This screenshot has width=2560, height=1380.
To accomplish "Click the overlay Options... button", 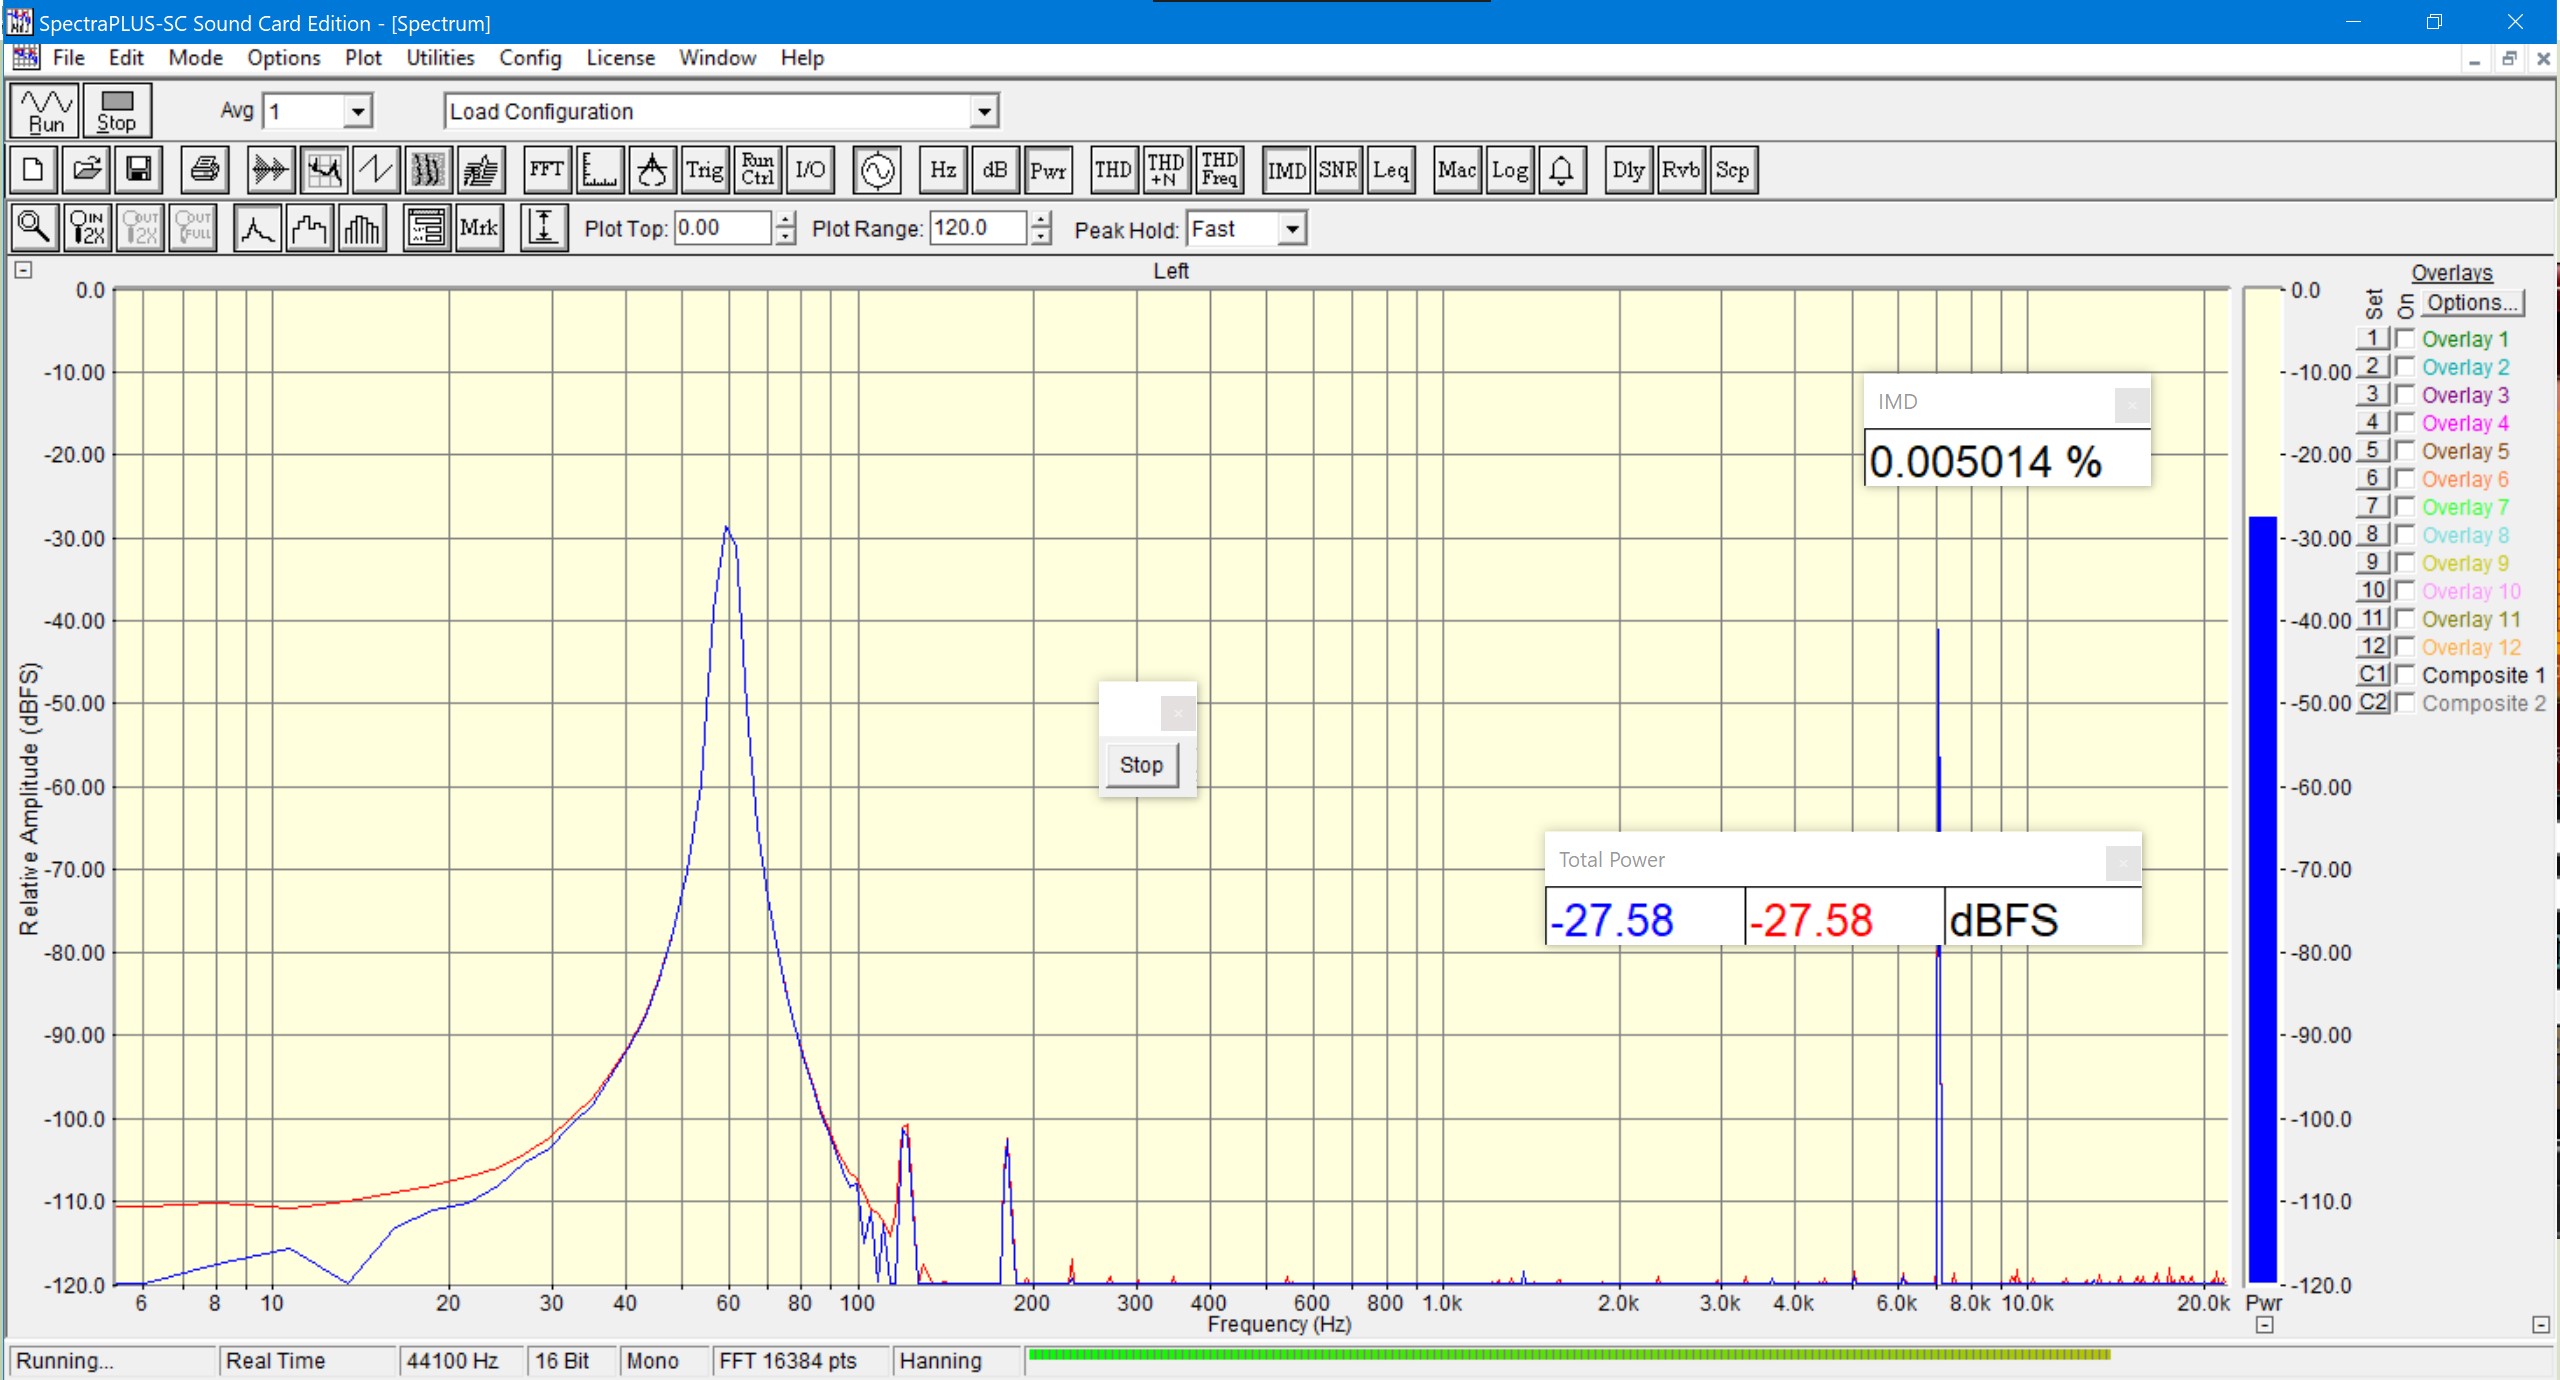I will coord(2471,303).
